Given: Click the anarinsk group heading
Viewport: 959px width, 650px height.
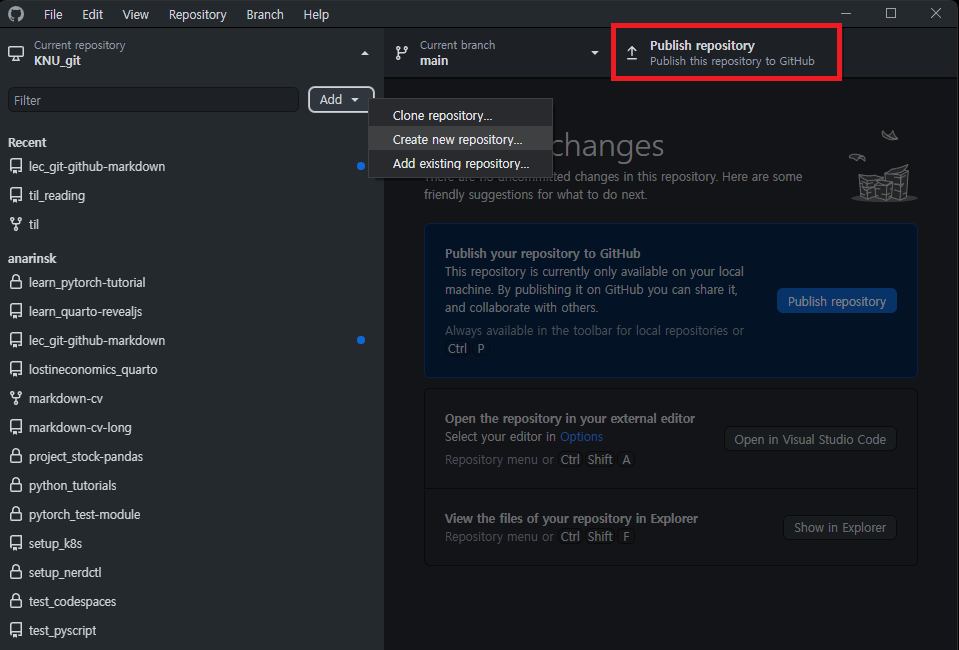Looking at the screenshot, I should [32, 259].
